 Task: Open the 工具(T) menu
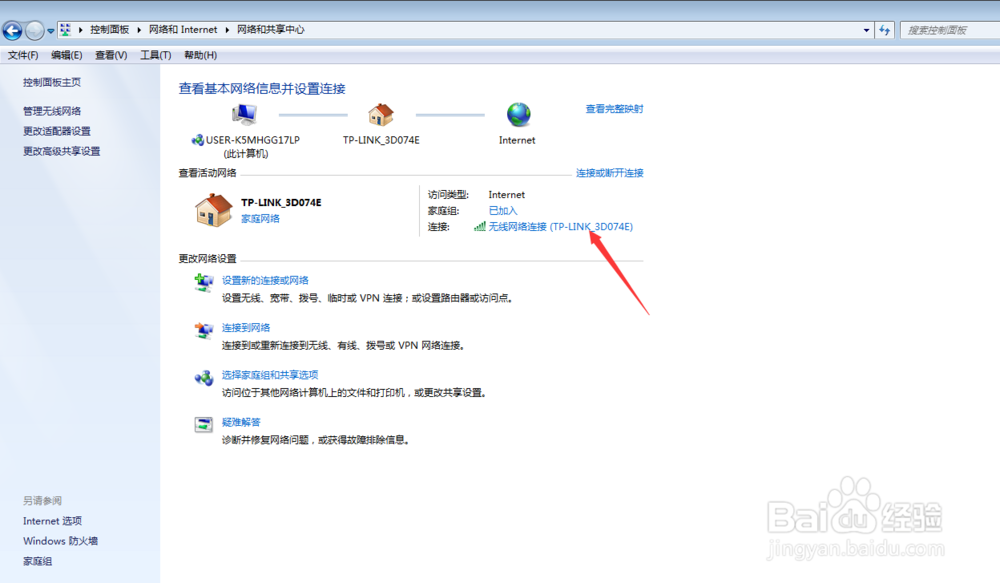coord(154,54)
